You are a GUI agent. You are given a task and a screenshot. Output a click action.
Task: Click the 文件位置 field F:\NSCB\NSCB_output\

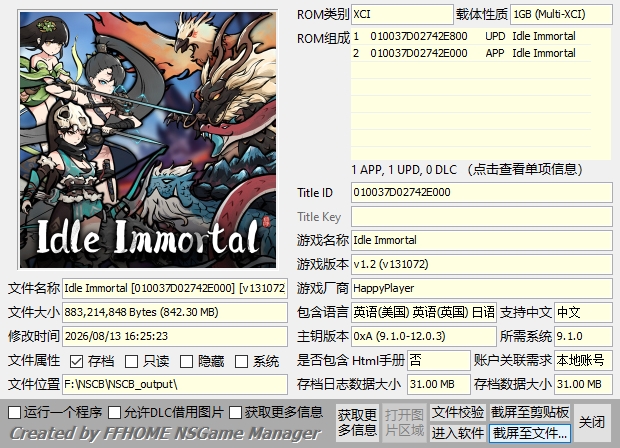[175, 384]
